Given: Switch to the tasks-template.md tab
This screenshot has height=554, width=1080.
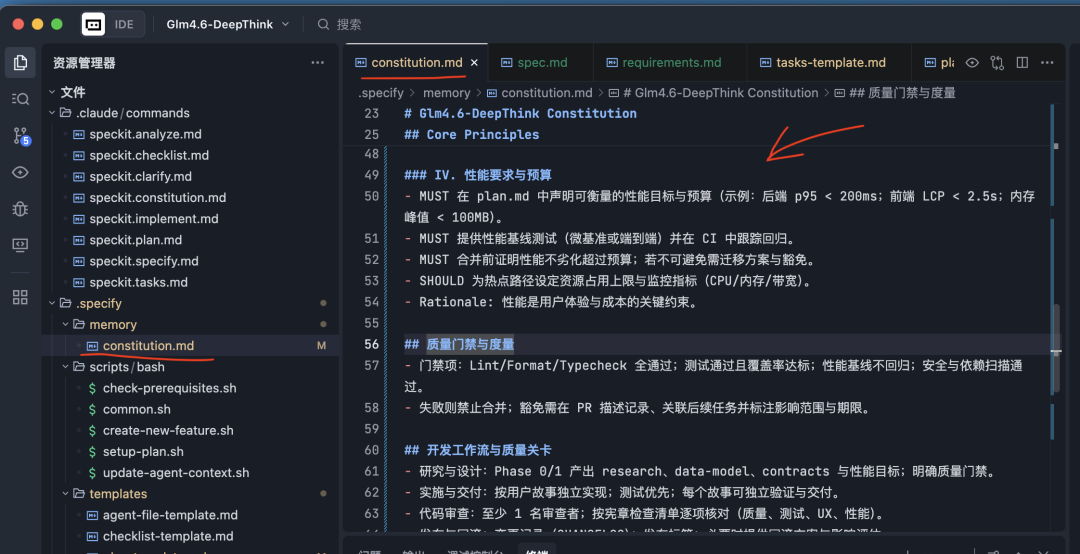Looking at the screenshot, I should [829, 63].
